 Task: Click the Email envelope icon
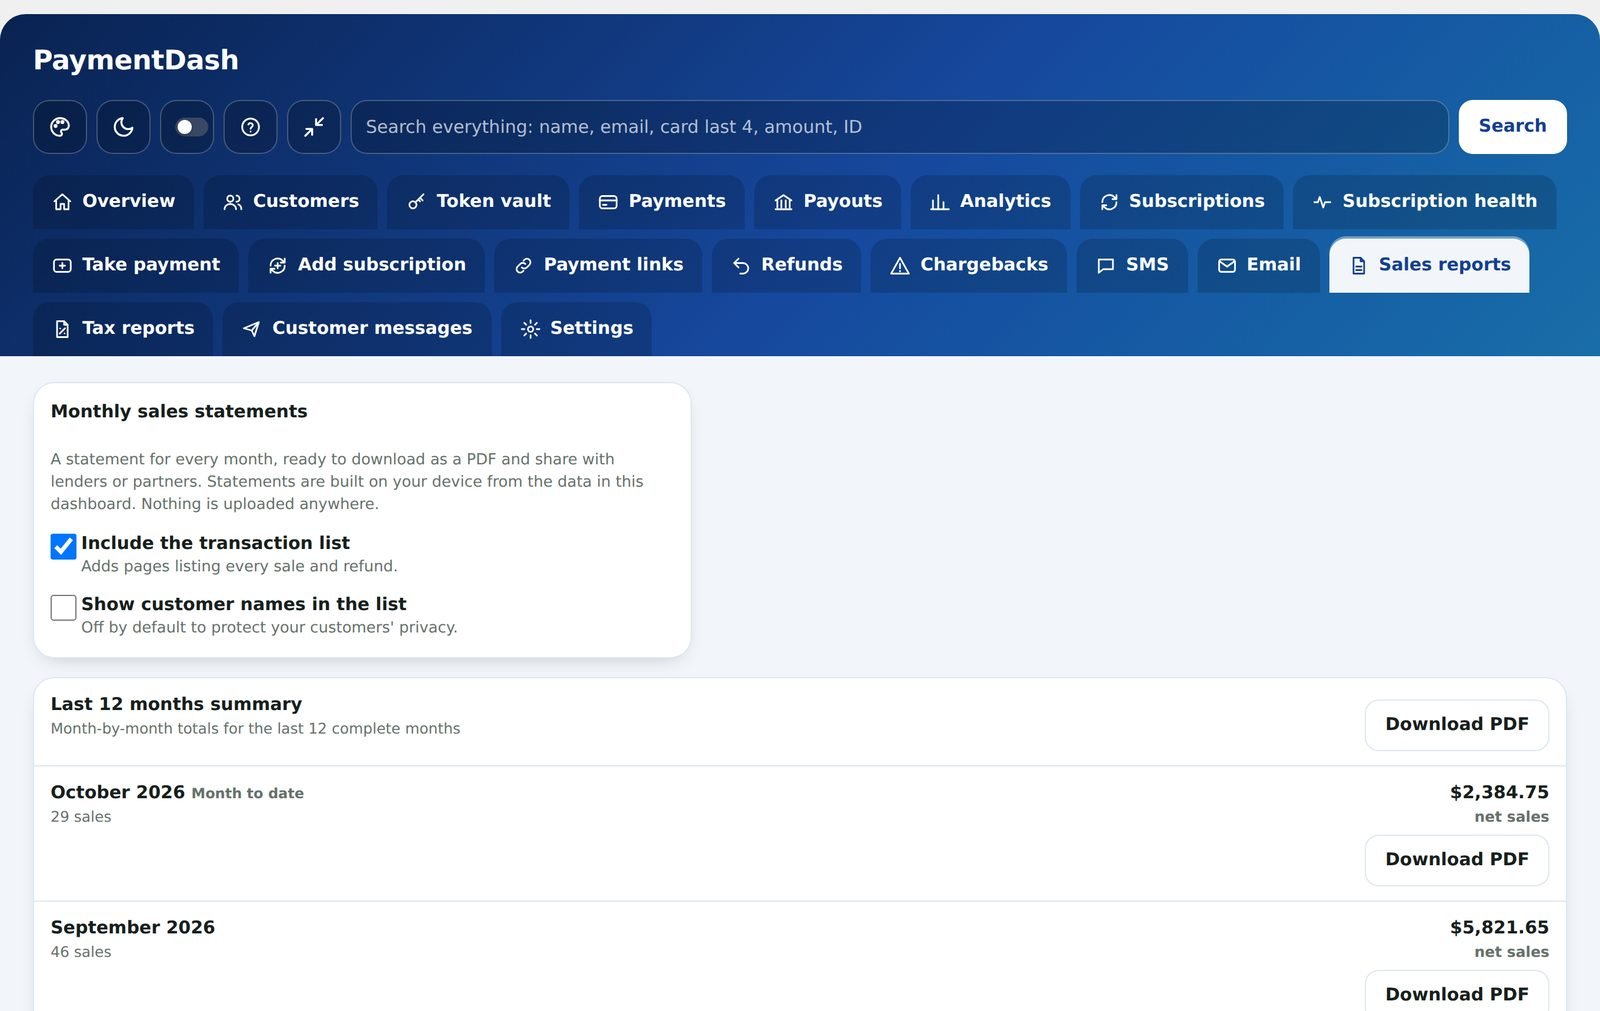click(1227, 266)
